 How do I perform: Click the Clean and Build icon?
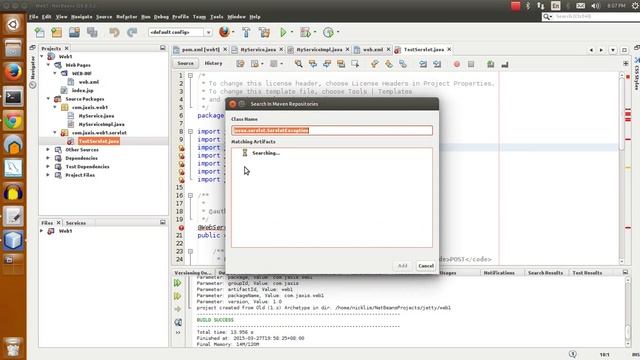tap(264, 32)
